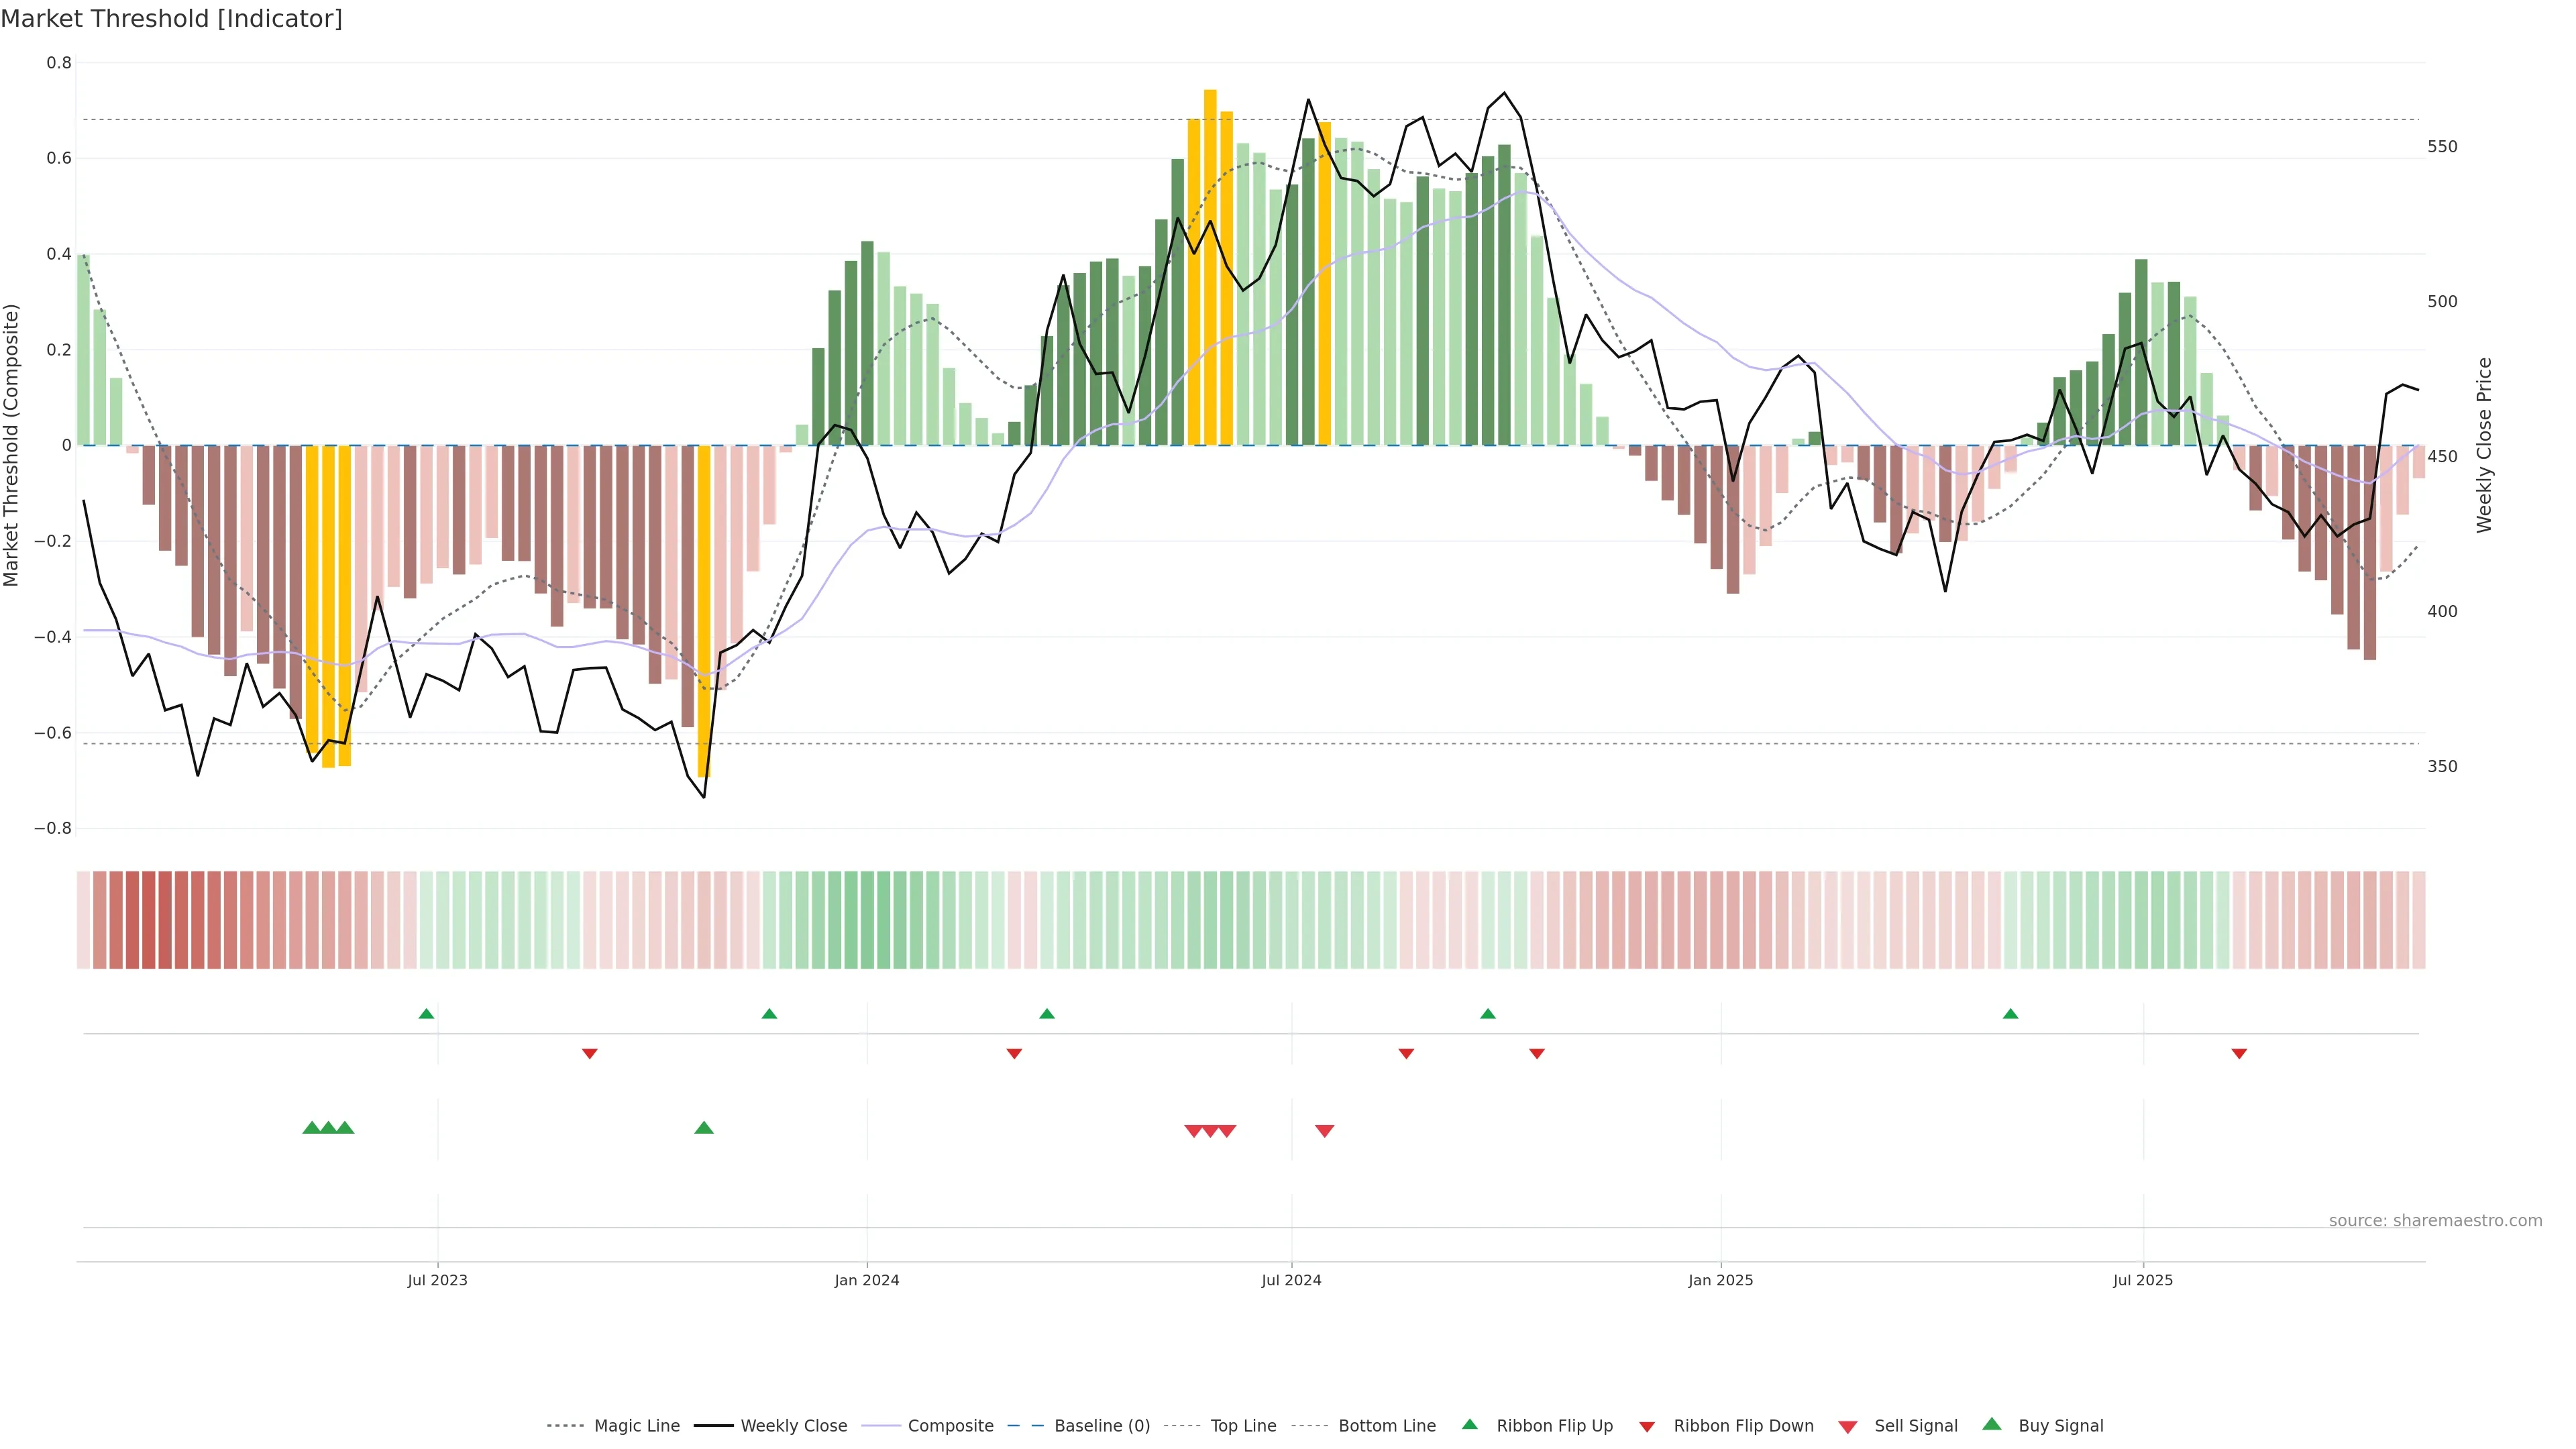Click the Buy Signal legend triangle icon
The width and height of the screenshot is (2576, 1449).
1991,1424
